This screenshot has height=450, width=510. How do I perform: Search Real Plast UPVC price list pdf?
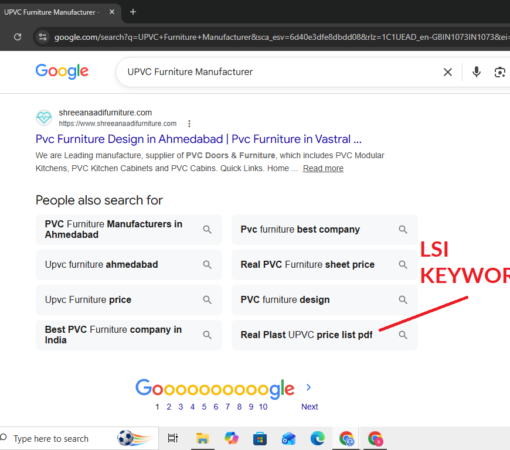324,335
